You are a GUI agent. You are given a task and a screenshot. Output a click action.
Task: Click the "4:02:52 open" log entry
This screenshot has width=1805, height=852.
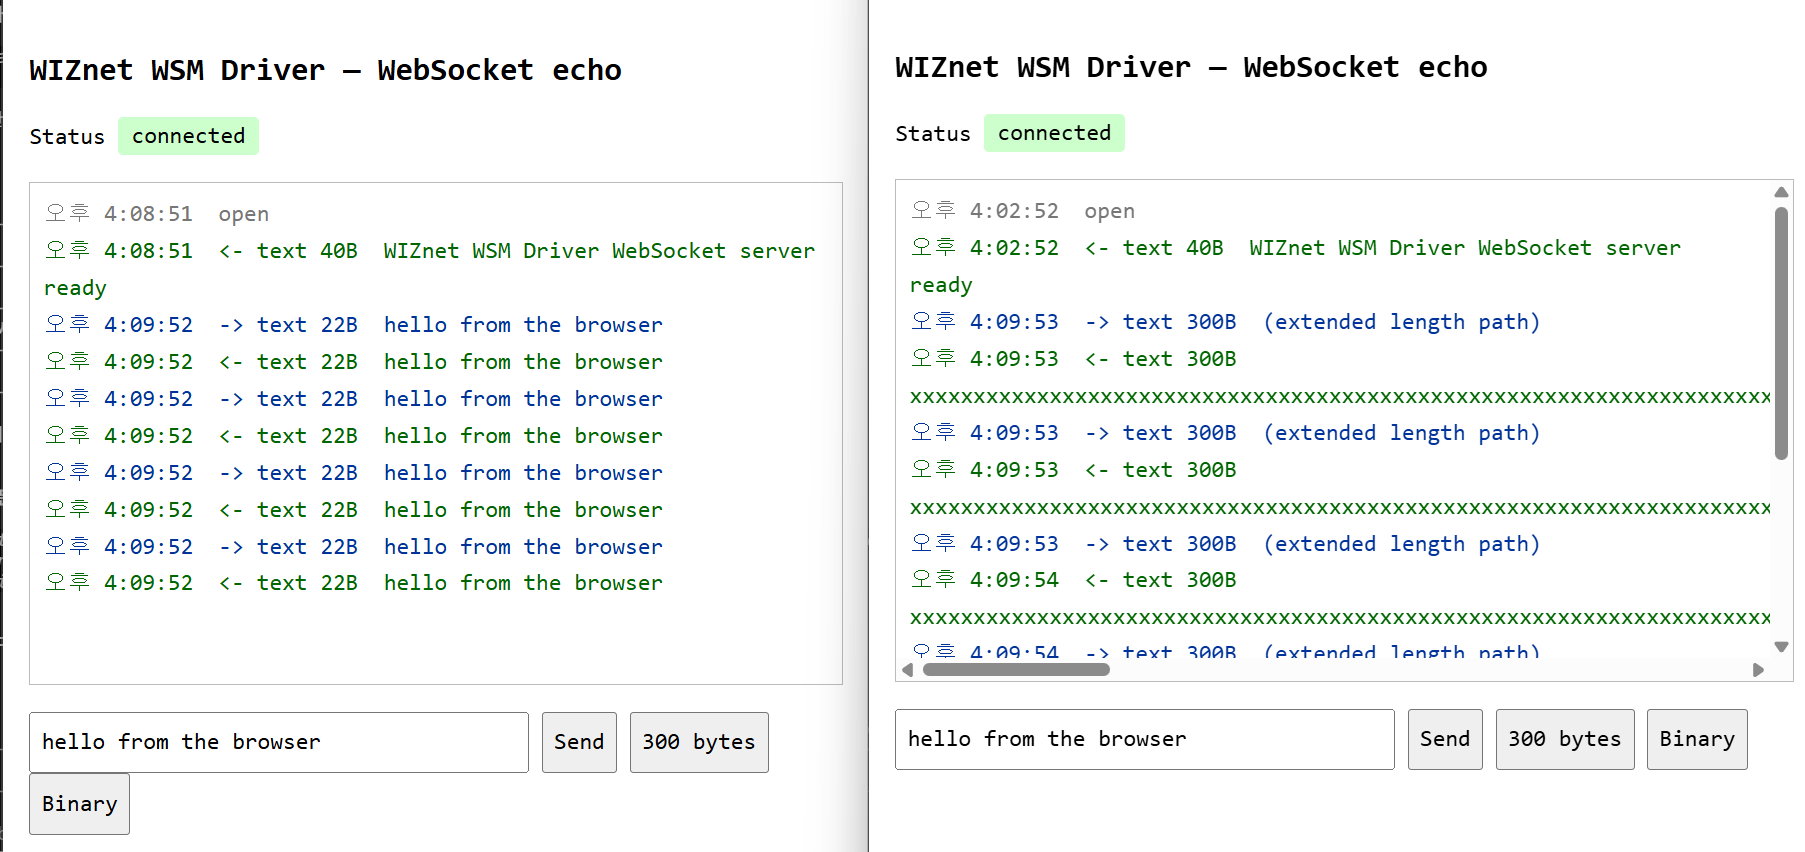pos(1023,211)
